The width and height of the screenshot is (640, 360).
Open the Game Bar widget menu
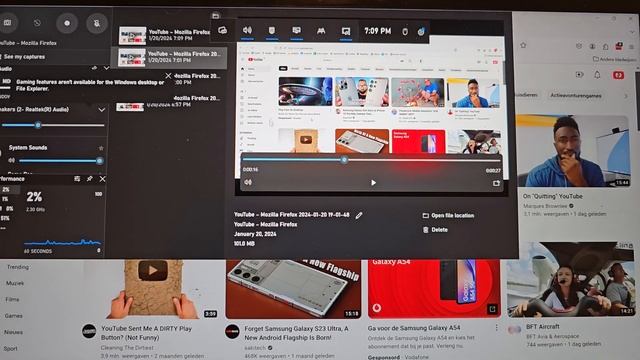(222, 31)
